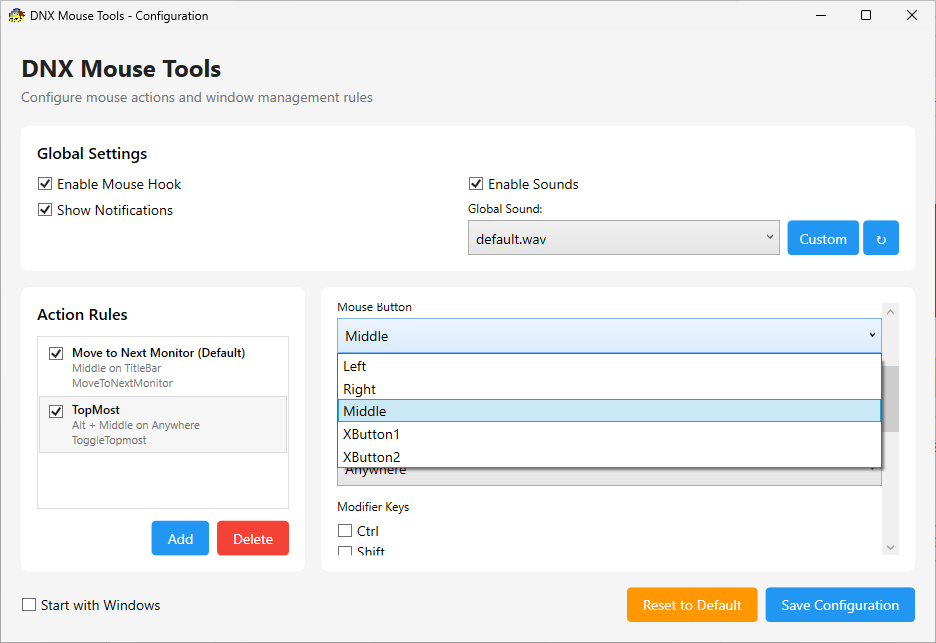Disable the TopMost rule checkbox
This screenshot has height=643, width=936.
56,411
